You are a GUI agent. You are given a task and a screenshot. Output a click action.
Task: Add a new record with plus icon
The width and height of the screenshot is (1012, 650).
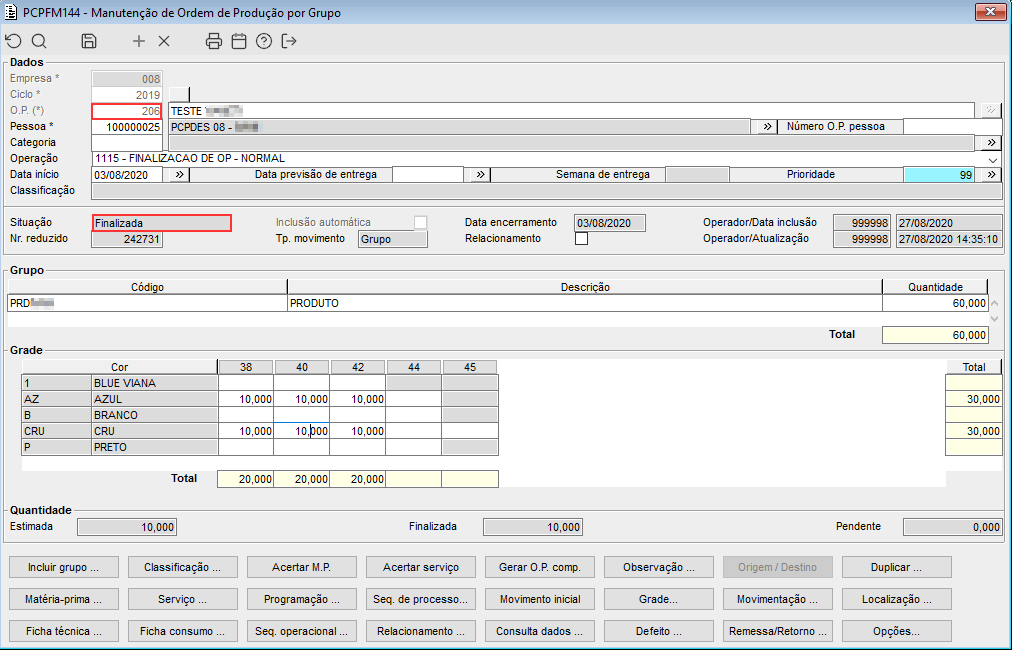pos(139,41)
